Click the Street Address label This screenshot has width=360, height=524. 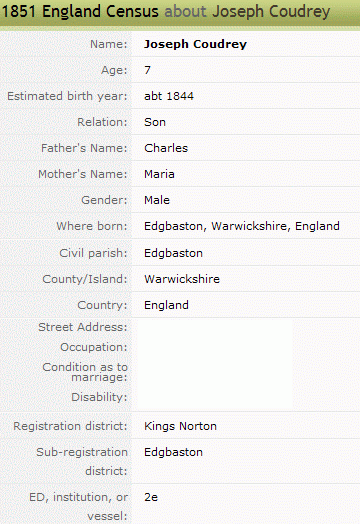[x=83, y=327]
